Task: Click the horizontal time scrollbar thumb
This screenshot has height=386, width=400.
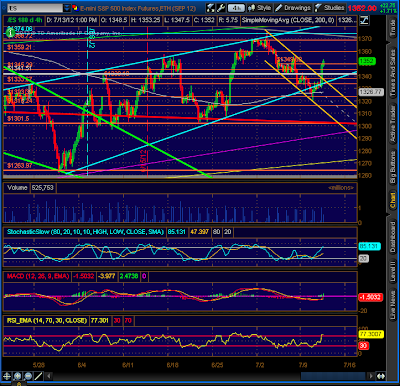Action: coord(334,376)
